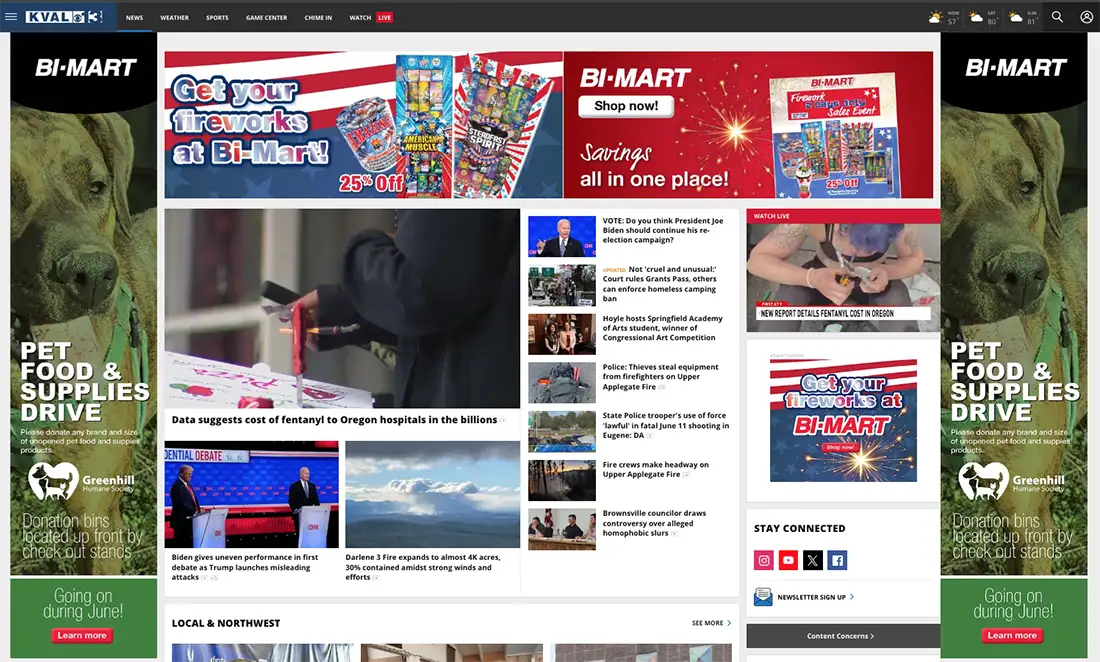
Task: Click the KVAL 13 logo
Action: (64, 17)
